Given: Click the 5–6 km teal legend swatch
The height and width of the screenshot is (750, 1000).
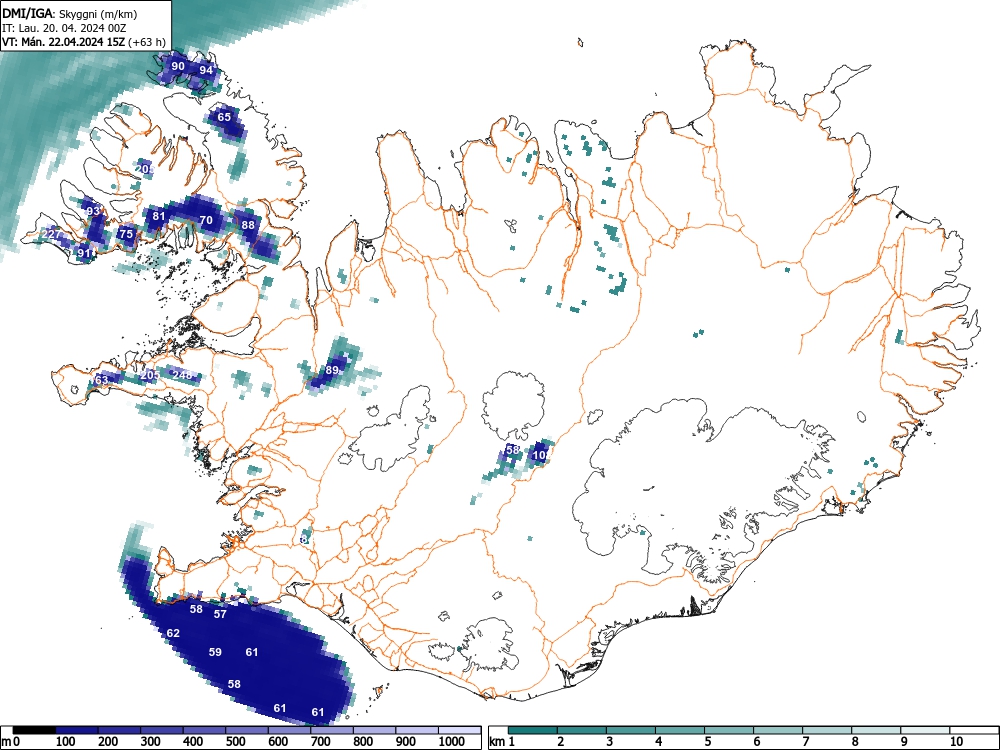Looking at the screenshot, I should 729,730.
